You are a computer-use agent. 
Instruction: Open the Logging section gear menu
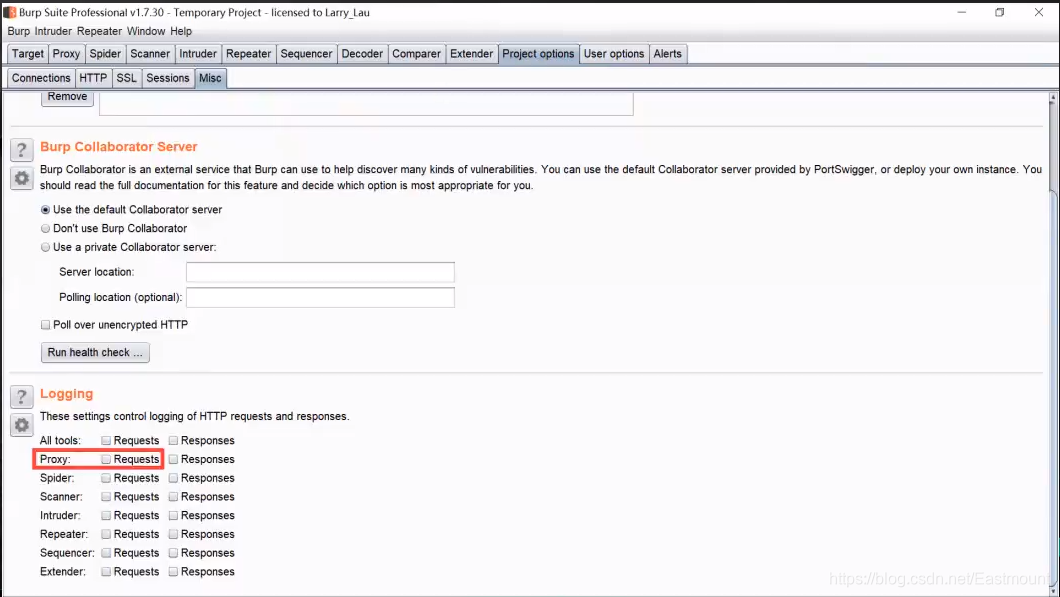click(22, 425)
